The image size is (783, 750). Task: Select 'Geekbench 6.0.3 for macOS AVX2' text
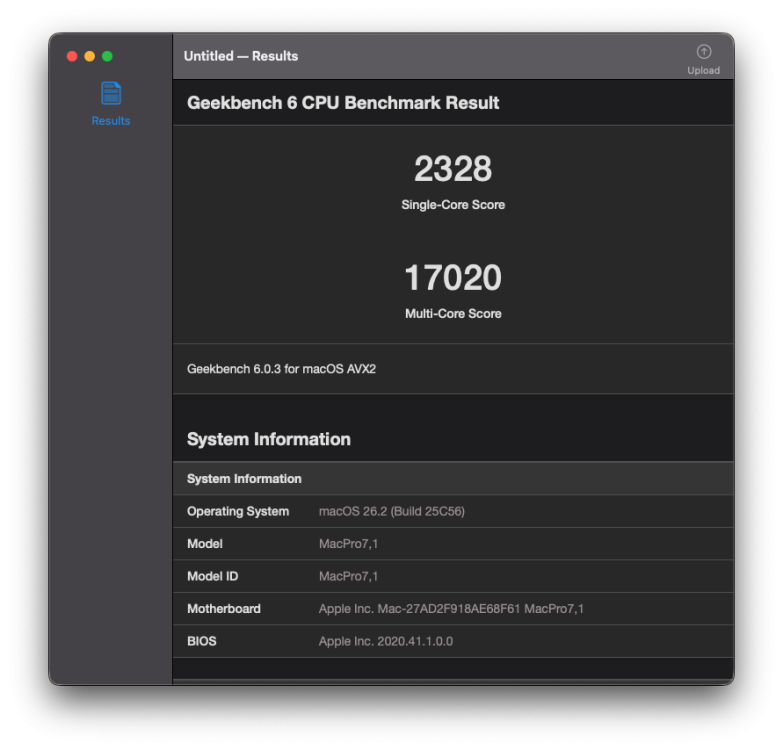pos(281,369)
